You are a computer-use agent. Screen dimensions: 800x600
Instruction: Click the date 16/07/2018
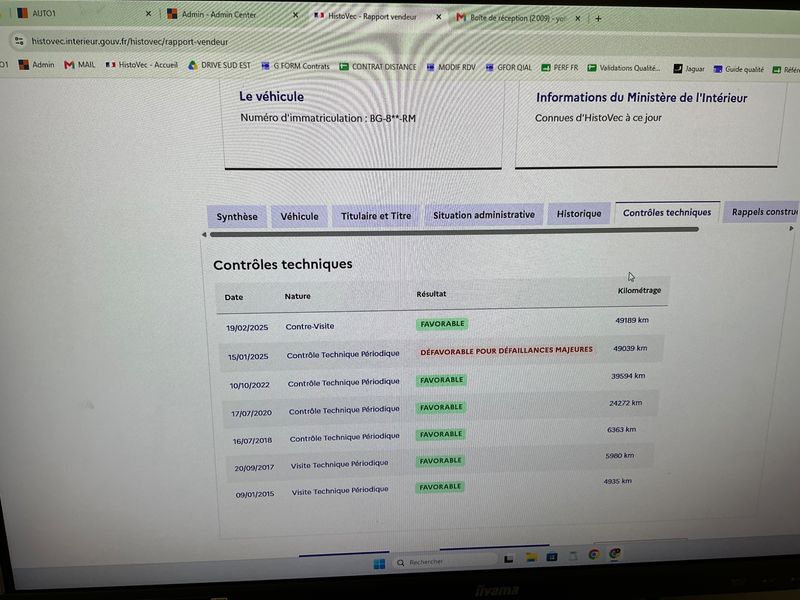click(253, 441)
